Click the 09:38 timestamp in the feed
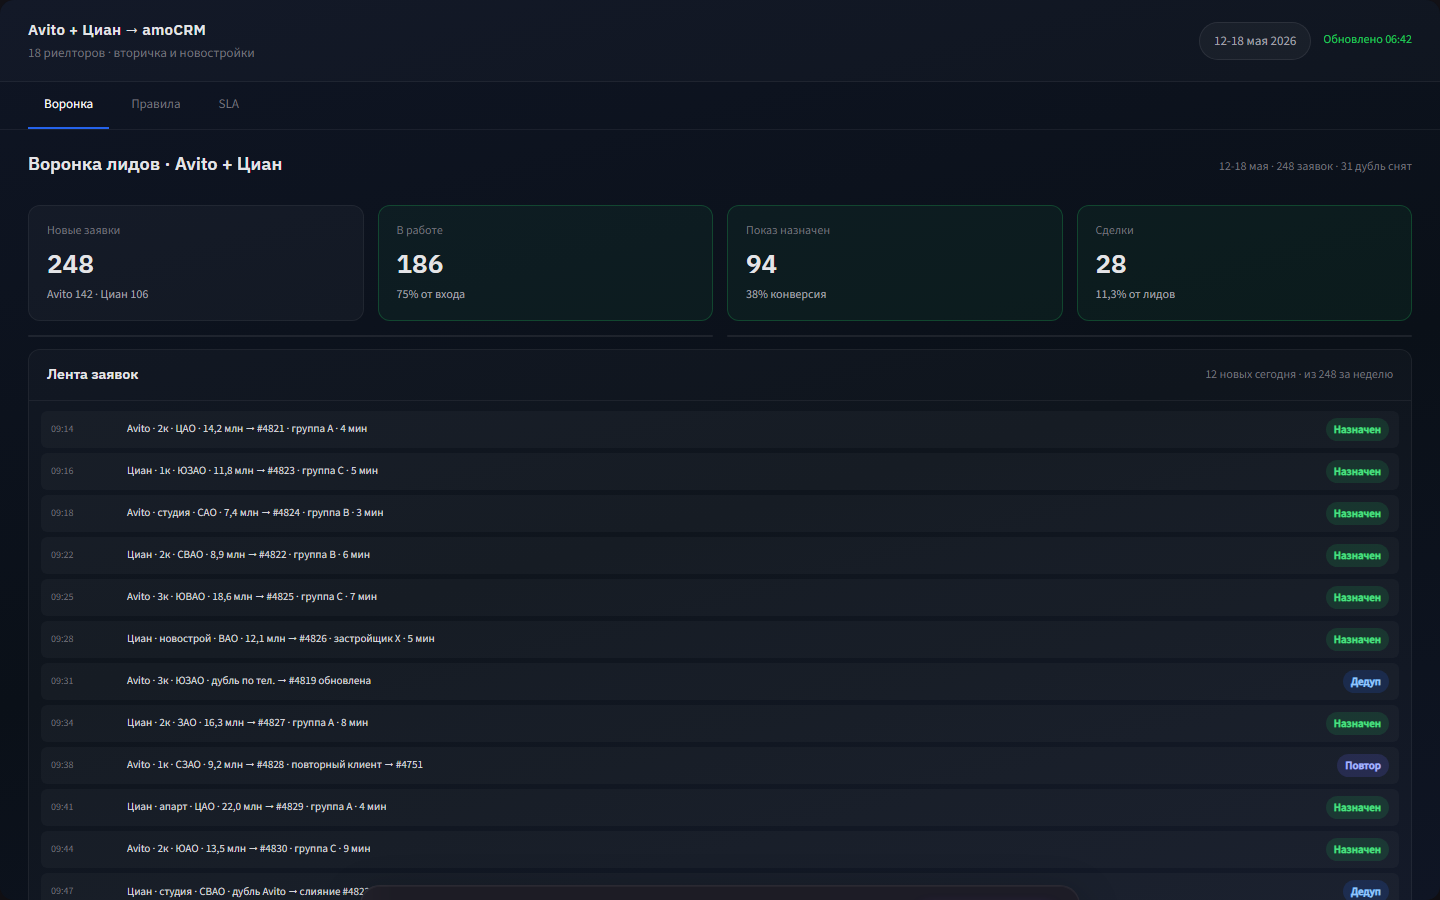 point(62,765)
